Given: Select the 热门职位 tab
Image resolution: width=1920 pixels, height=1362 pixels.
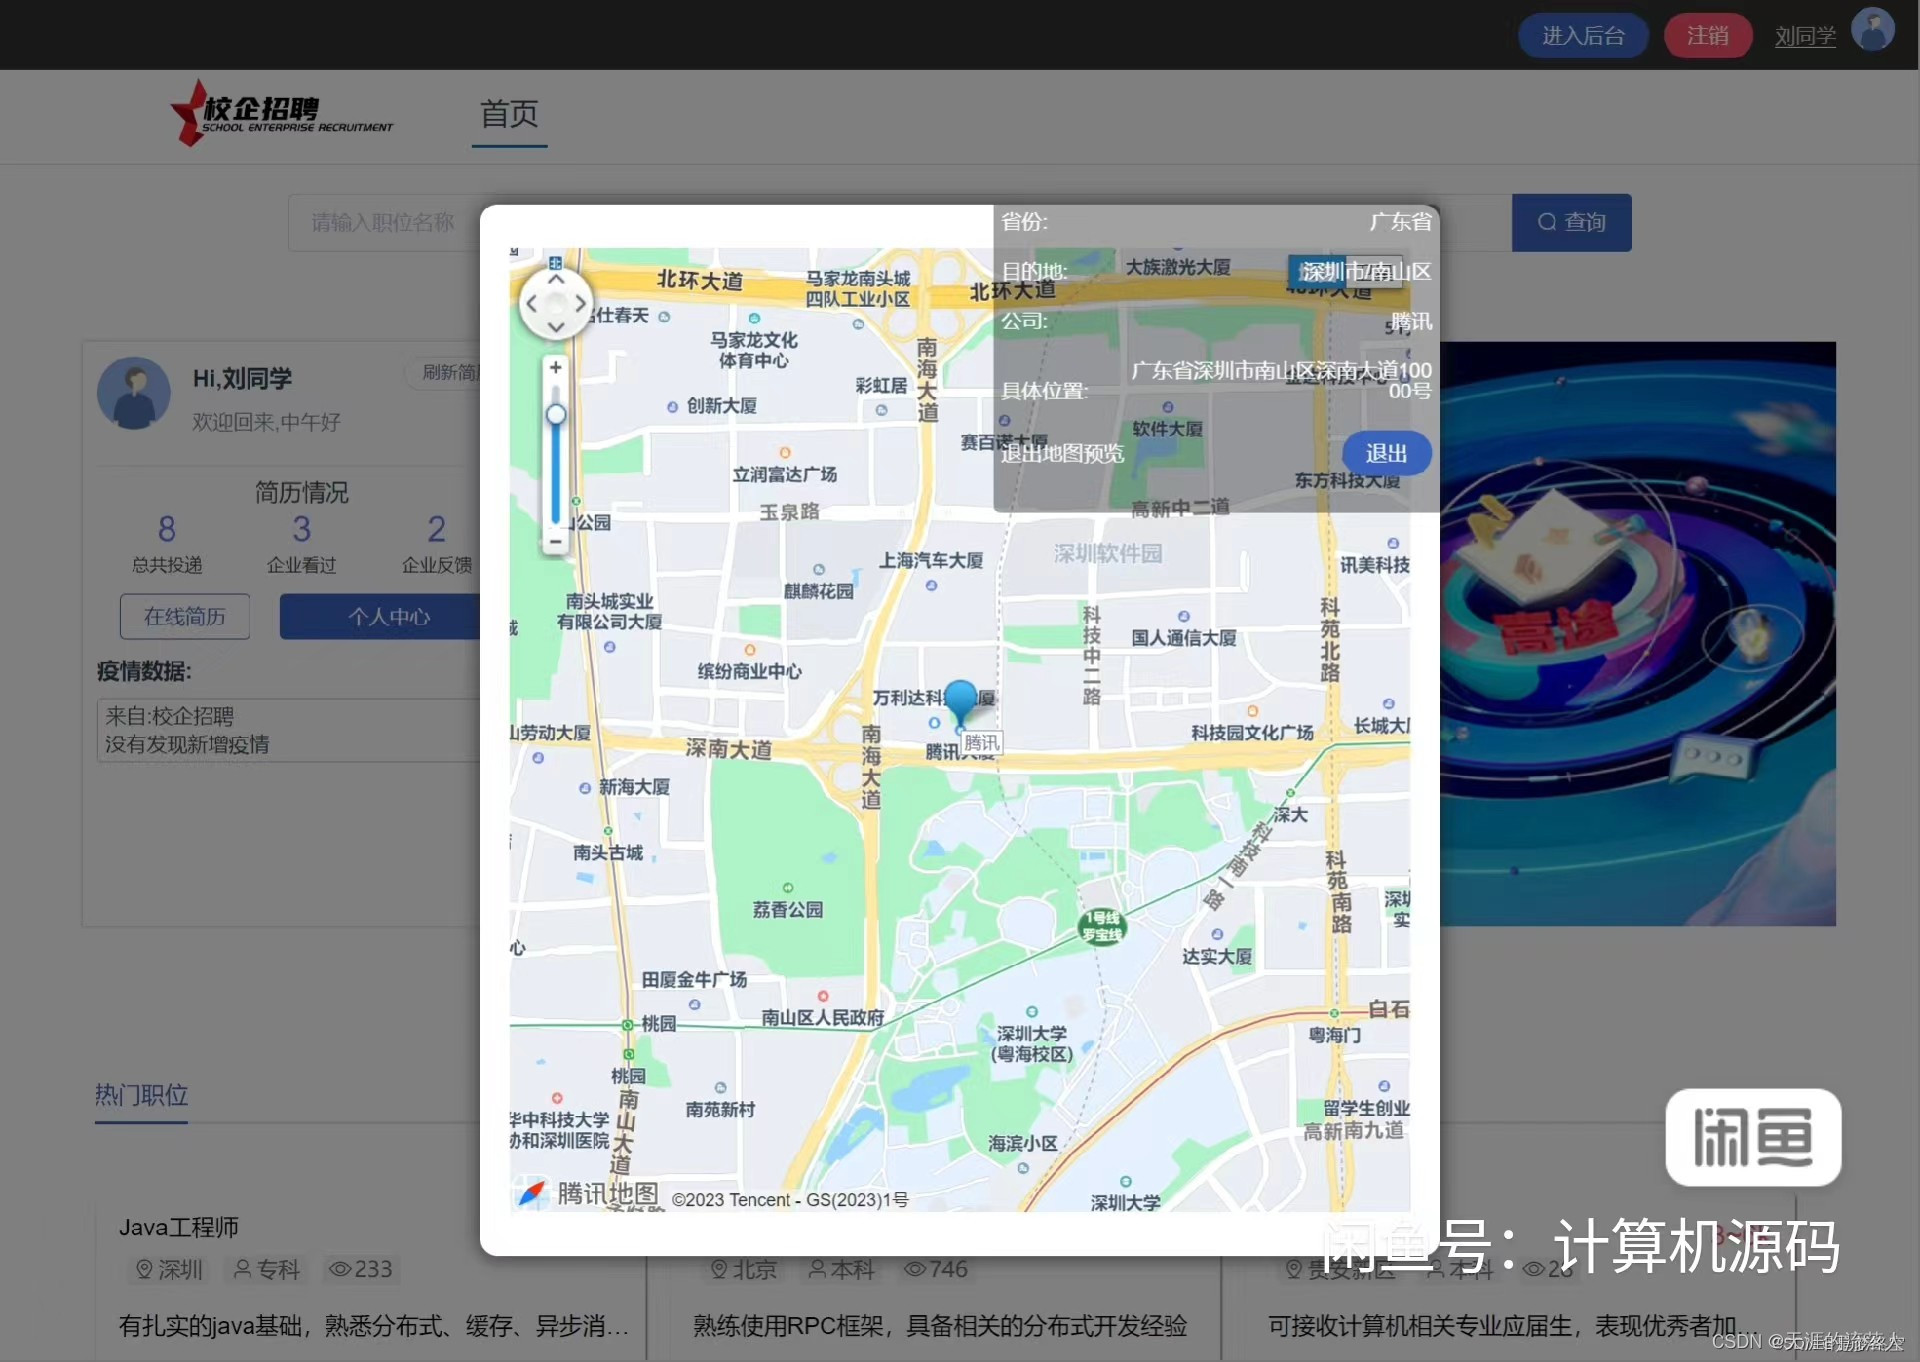Looking at the screenshot, I should (x=141, y=1095).
